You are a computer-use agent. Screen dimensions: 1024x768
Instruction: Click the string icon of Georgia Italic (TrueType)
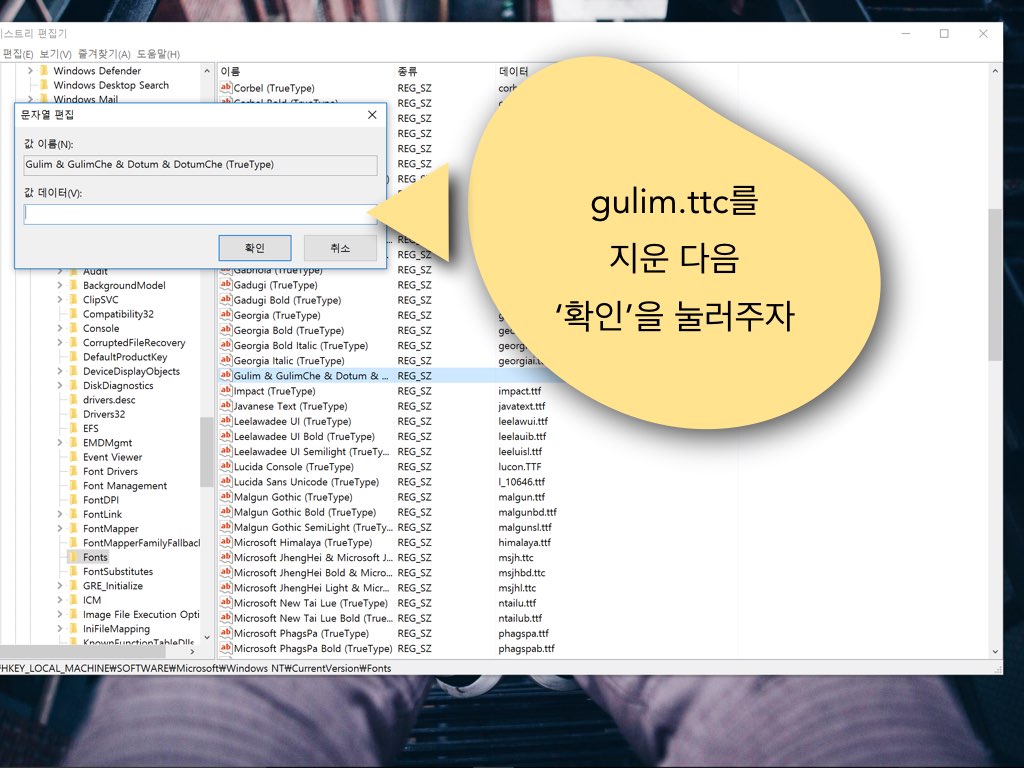coord(226,360)
